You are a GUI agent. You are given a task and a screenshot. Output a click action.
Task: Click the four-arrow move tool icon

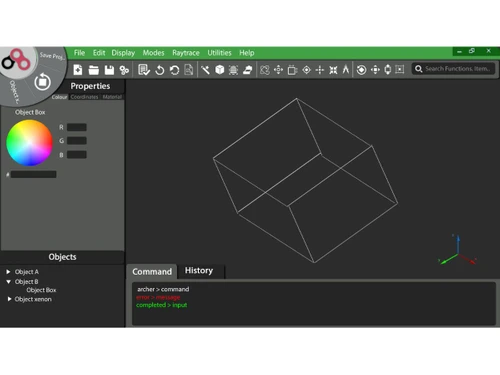(278, 70)
